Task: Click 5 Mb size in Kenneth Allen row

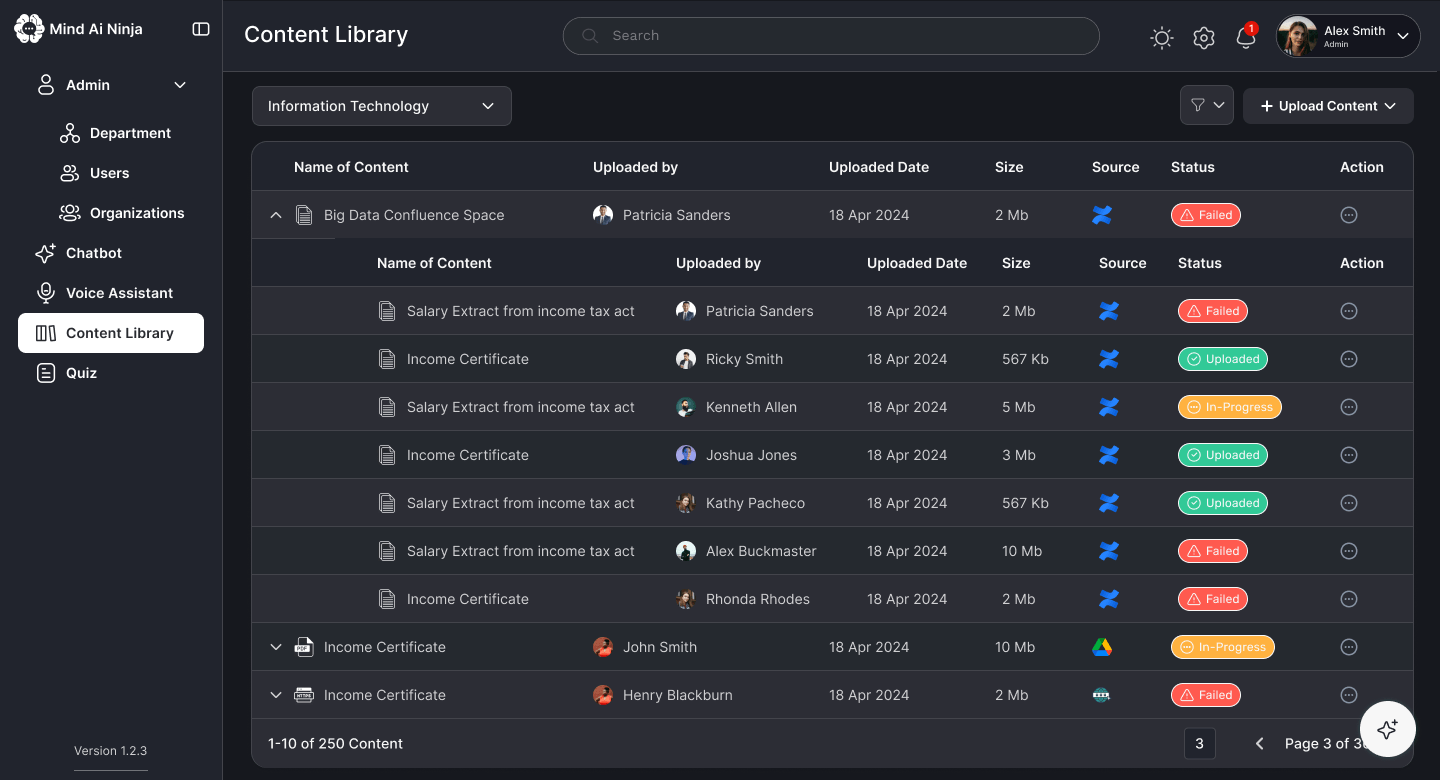Action: (1019, 407)
